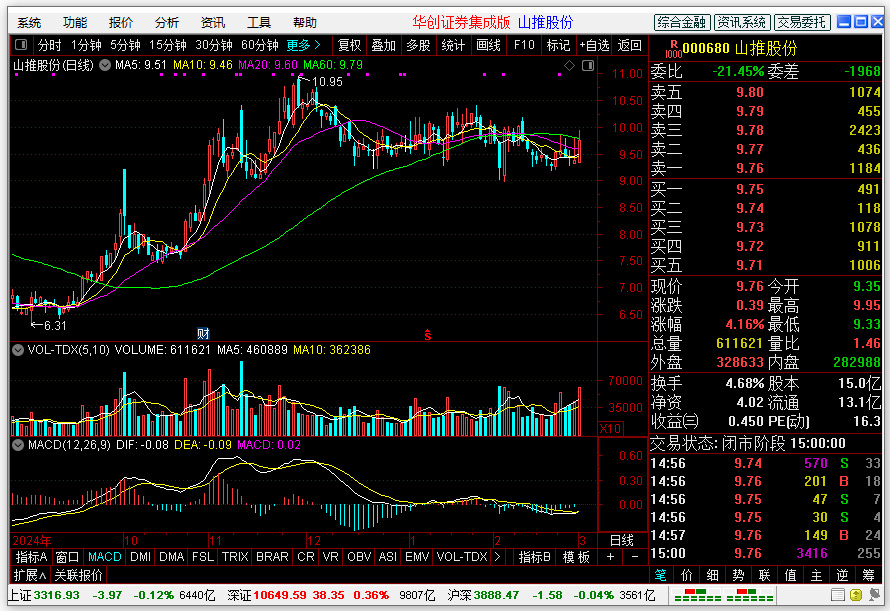Click the 上证 index value 3316.93
Image resolution: width=890 pixels, height=611 pixels.
57,595
